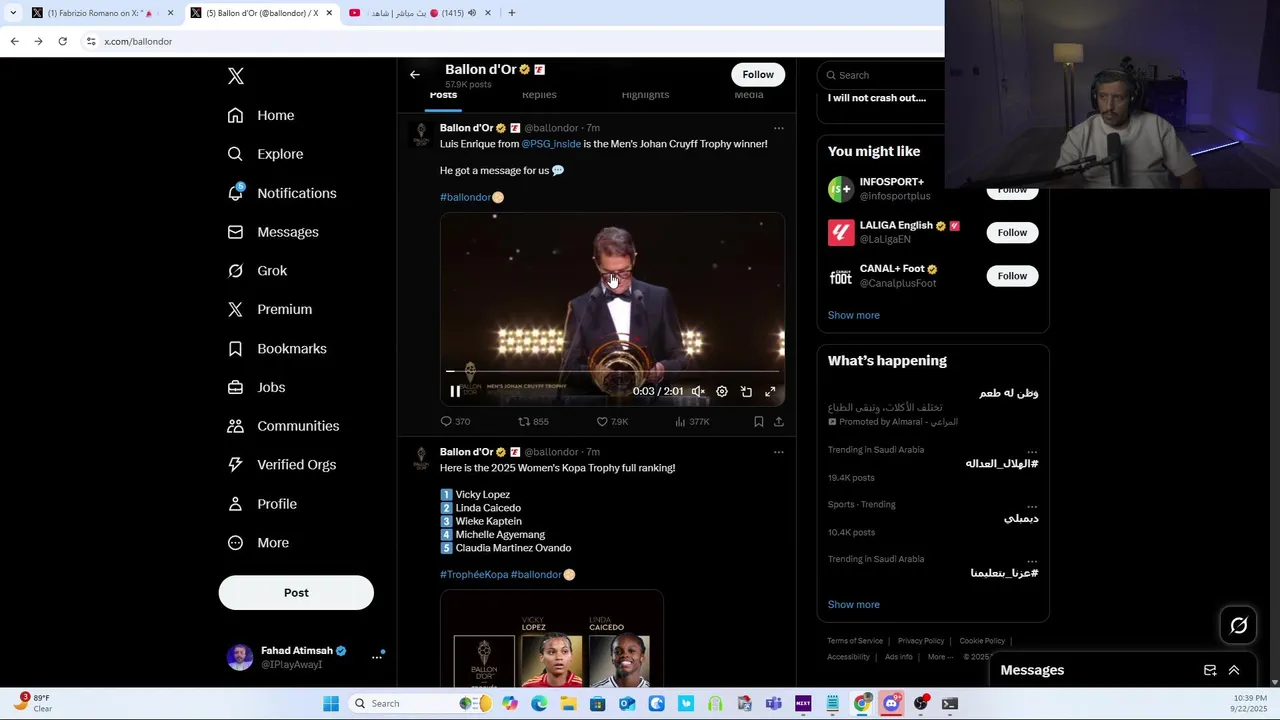Open Jobs in sidebar
The height and width of the screenshot is (720, 1280).
(x=256, y=387)
